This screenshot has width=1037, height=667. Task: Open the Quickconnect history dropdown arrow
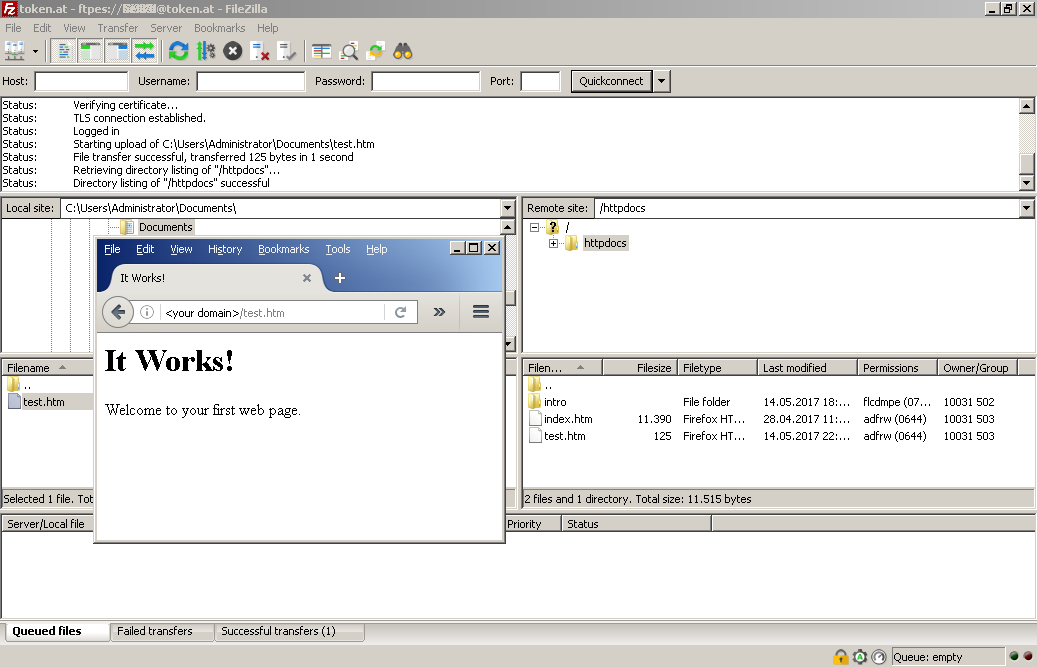[x=662, y=81]
